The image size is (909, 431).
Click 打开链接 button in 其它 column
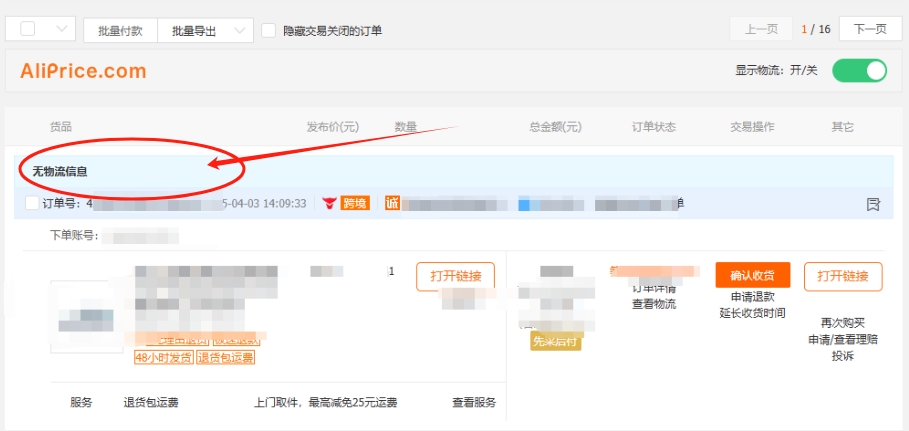tap(843, 276)
